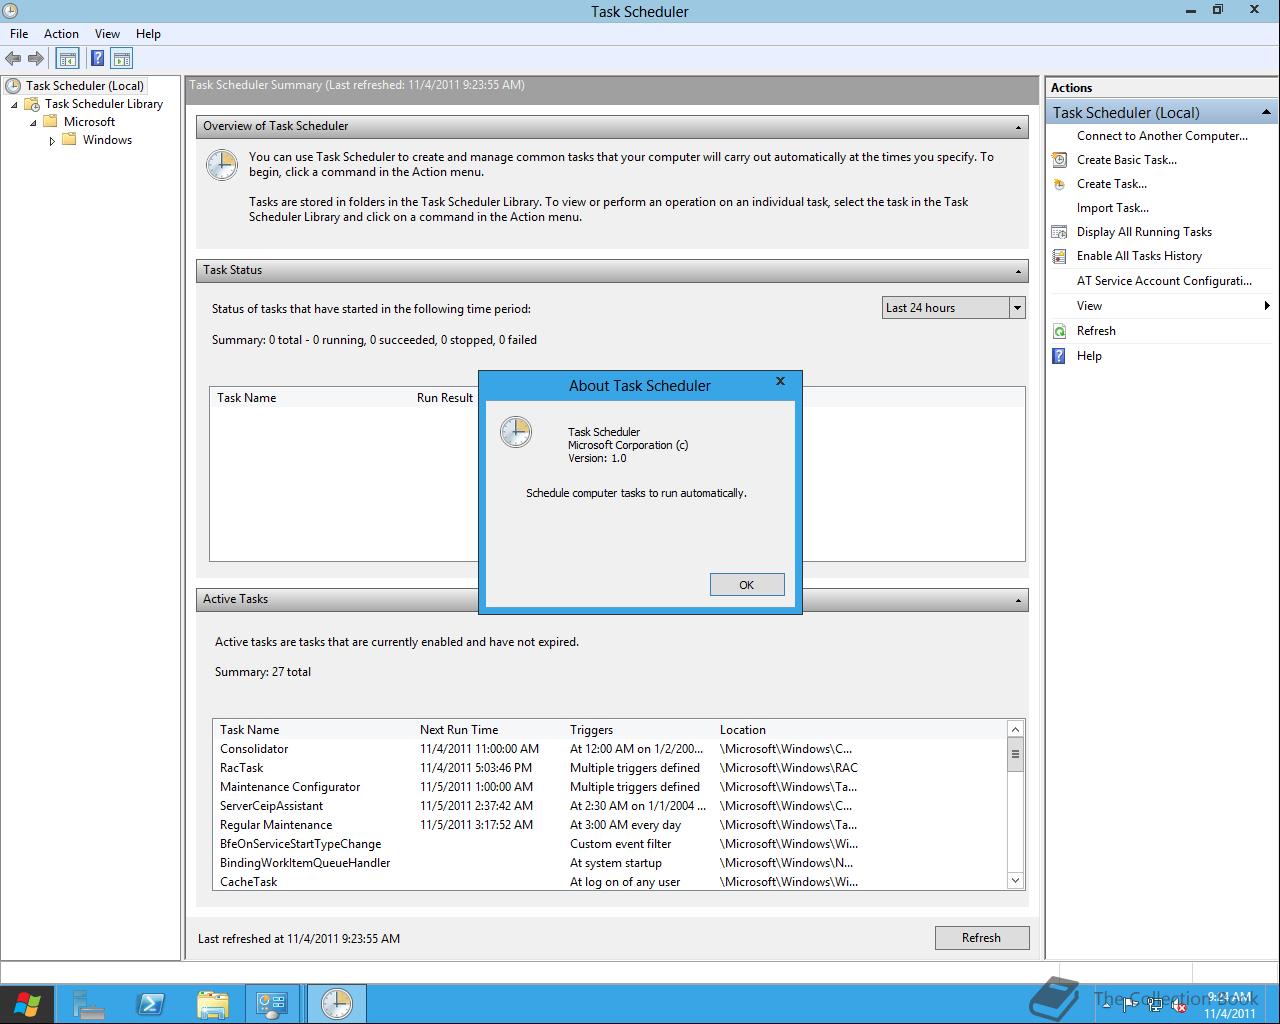The image size is (1280, 1024).
Task: Open the File menu
Action: point(19,34)
